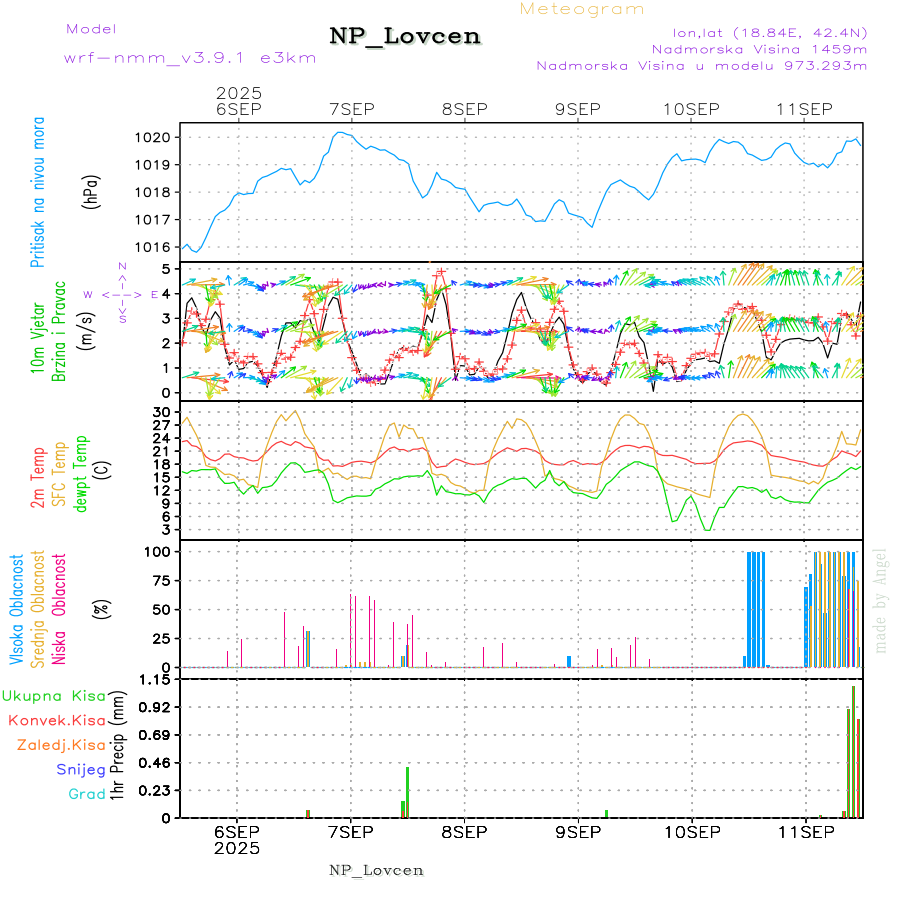The height and width of the screenshot is (900, 900).
Task: Click the Nadmorska Visina u modelu text
Action: [701, 66]
